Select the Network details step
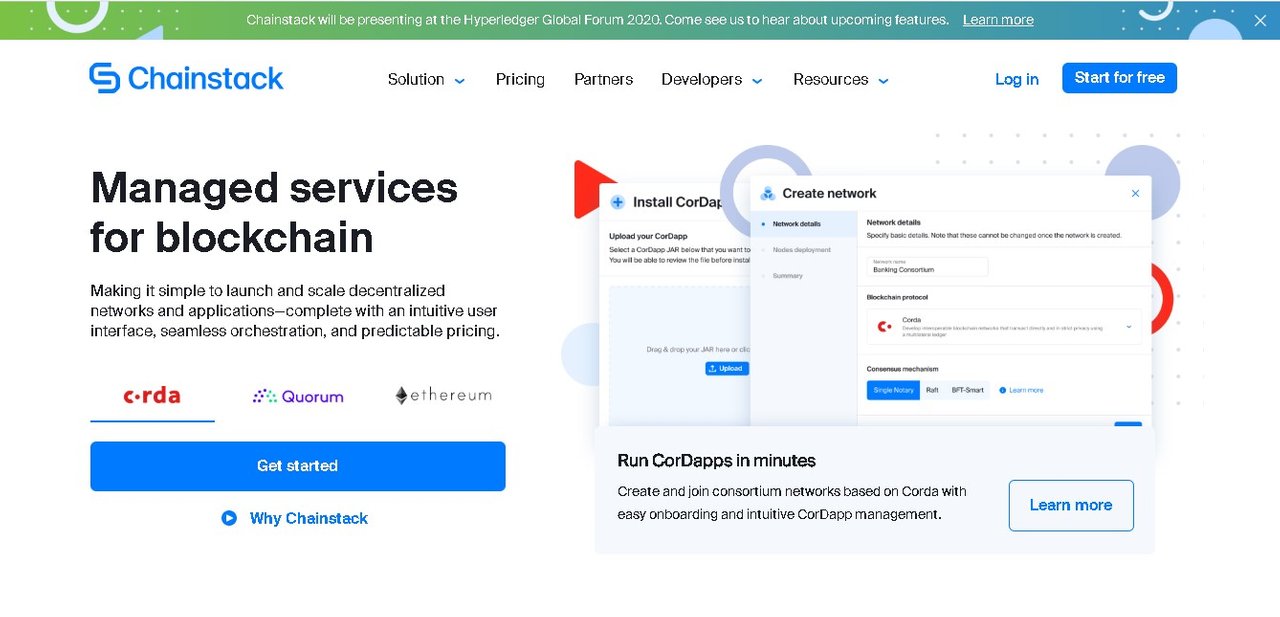Image resolution: width=1280 pixels, height=617 pixels. pyautogui.click(x=796, y=224)
